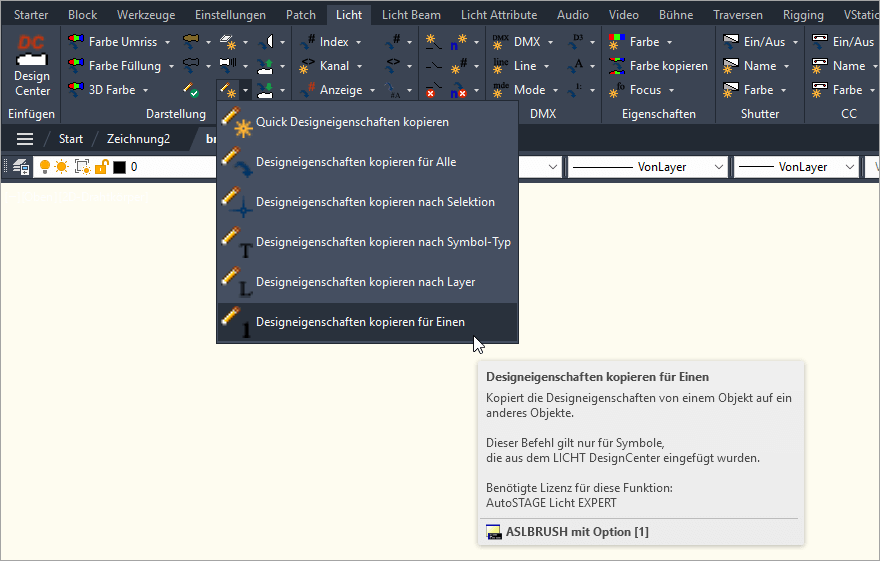Click Designeigenschaften kopieren nach Symbol-Typ
The width and height of the screenshot is (880, 561).
tap(383, 242)
